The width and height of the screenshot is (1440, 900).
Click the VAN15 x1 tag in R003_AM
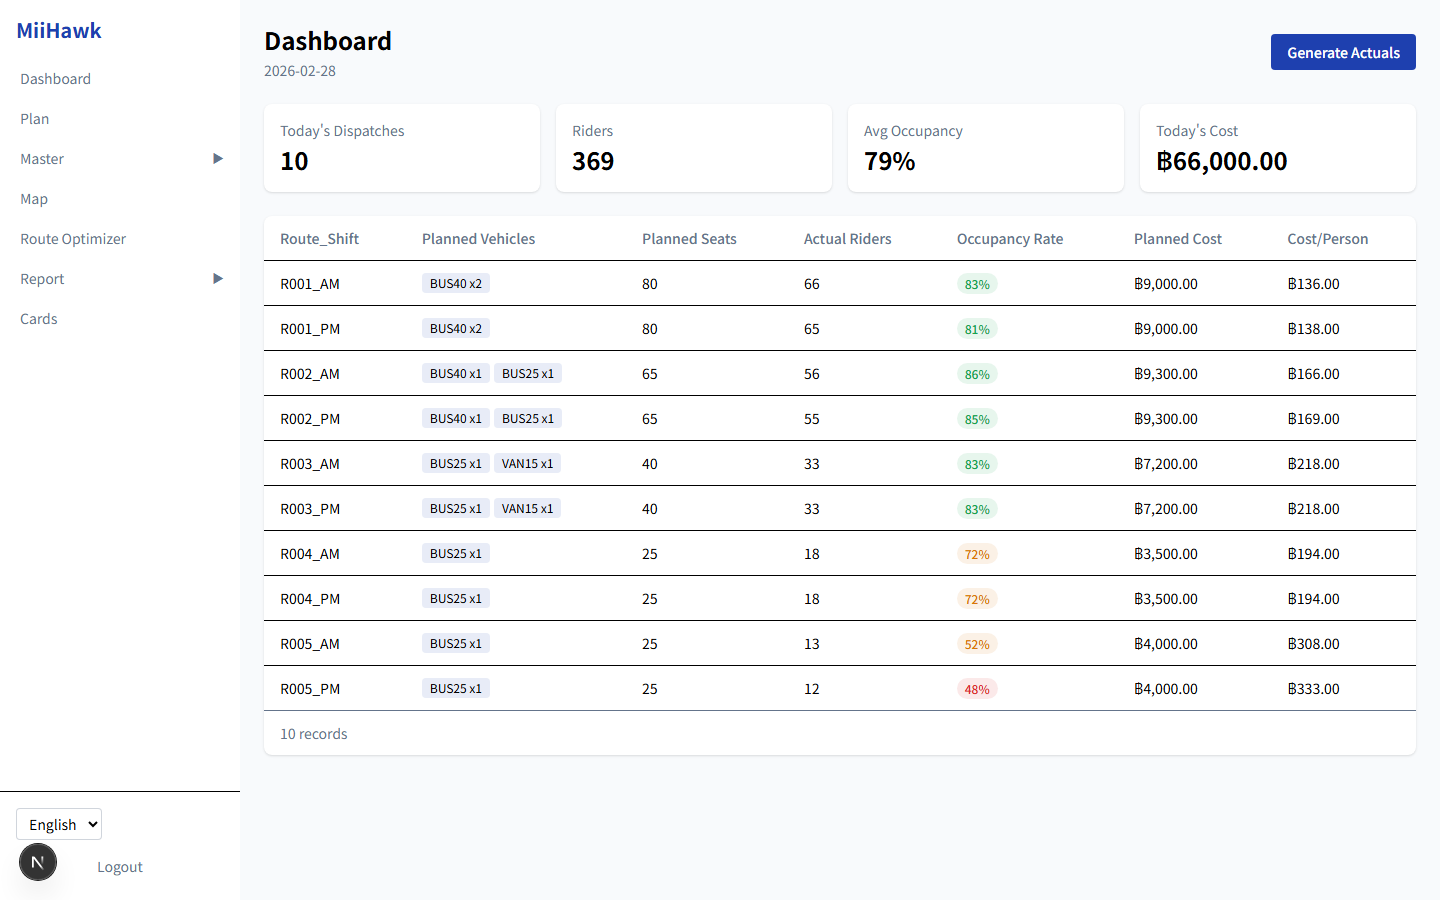tap(527, 464)
